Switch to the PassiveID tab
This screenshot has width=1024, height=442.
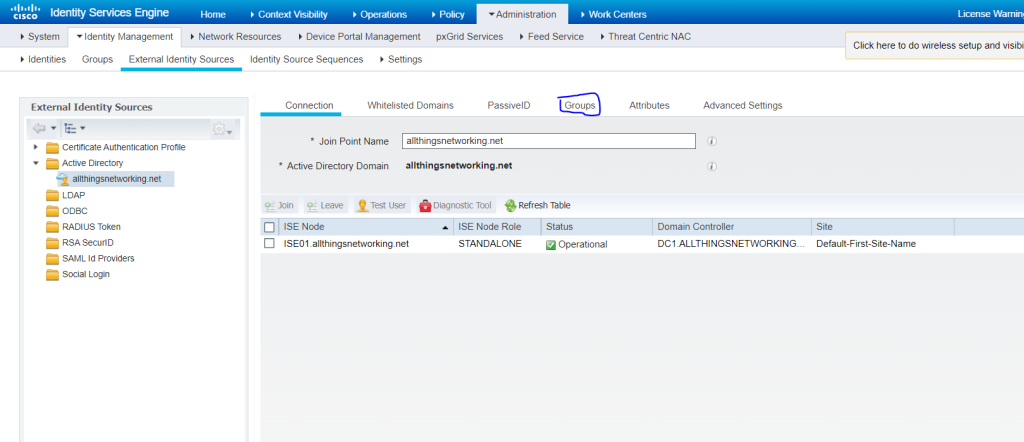[509, 106]
